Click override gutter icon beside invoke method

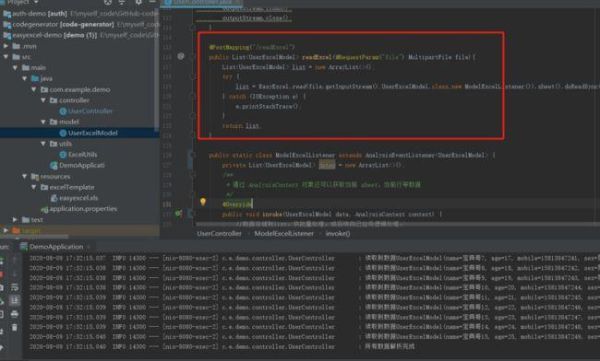click(179, 213)
